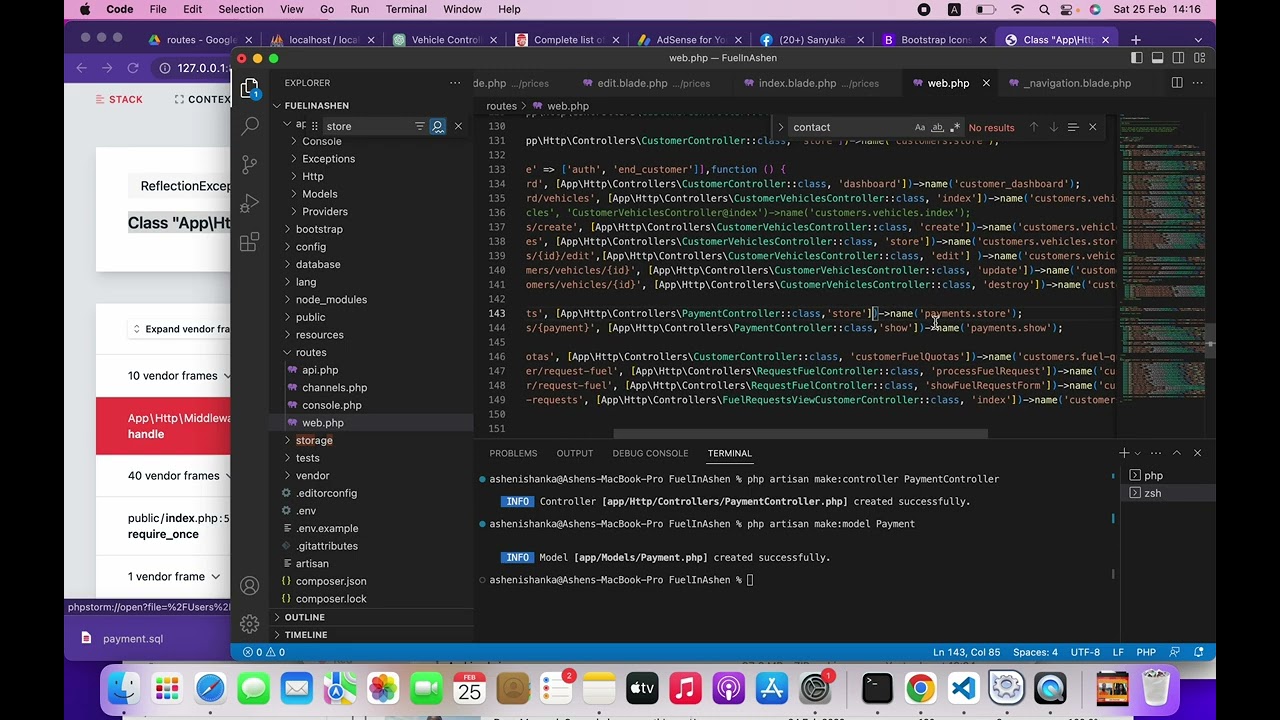1280x720 pixels.
Task: Create a new terminal with the plus icon
Action: [1124, 453]
